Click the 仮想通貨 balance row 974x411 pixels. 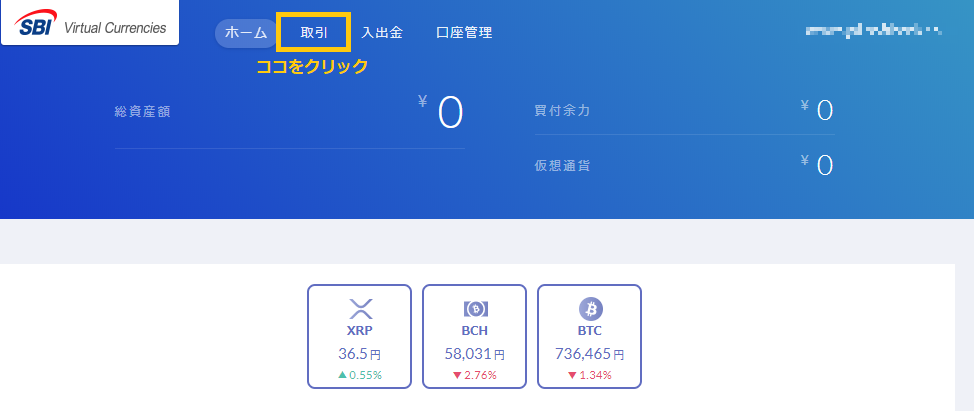tap(685, 165)
